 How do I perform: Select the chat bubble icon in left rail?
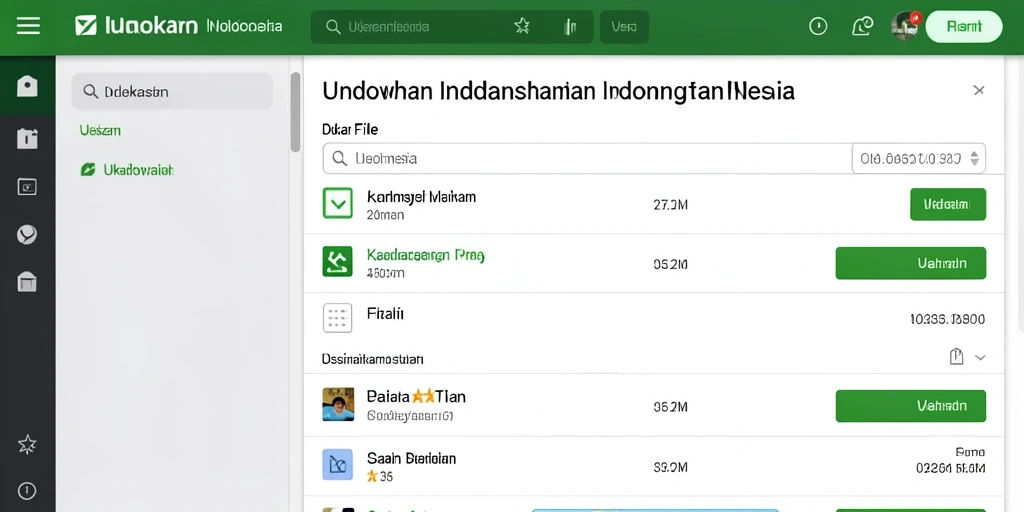click(x=27, y=234)
